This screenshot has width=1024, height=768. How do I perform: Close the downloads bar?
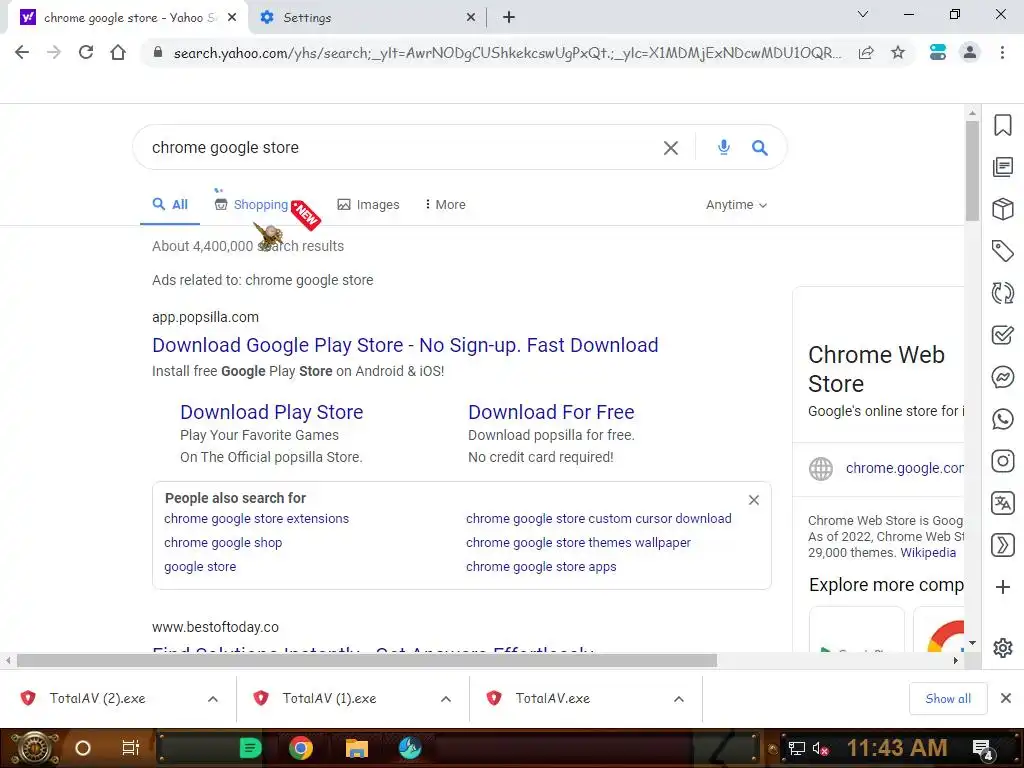[1006, 699]
